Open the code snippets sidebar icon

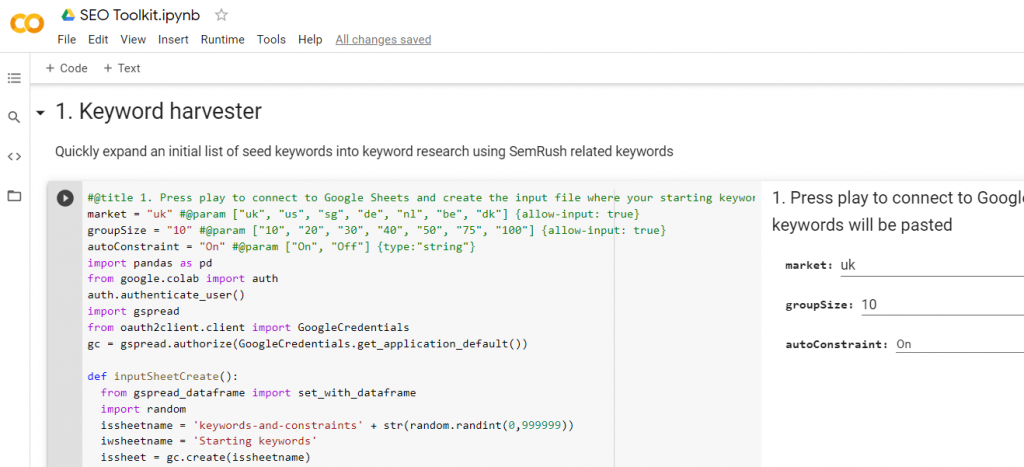click(14, 157)
